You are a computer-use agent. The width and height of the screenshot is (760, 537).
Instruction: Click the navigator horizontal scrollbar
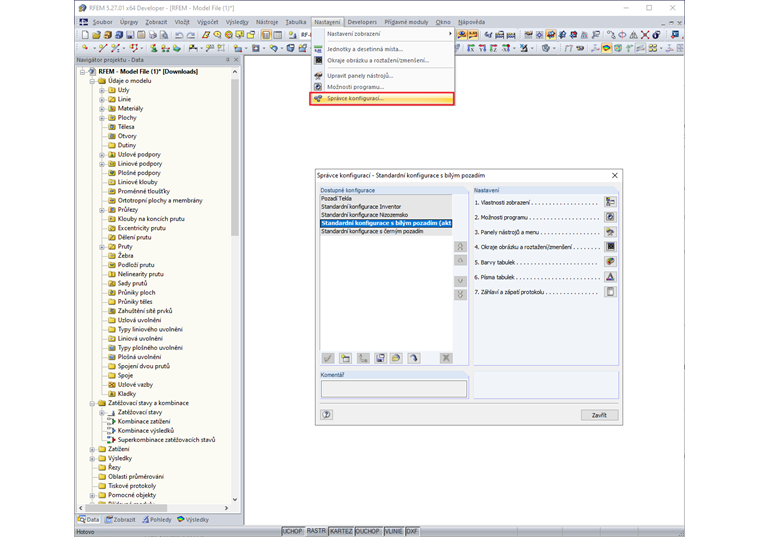pos(126,508)
